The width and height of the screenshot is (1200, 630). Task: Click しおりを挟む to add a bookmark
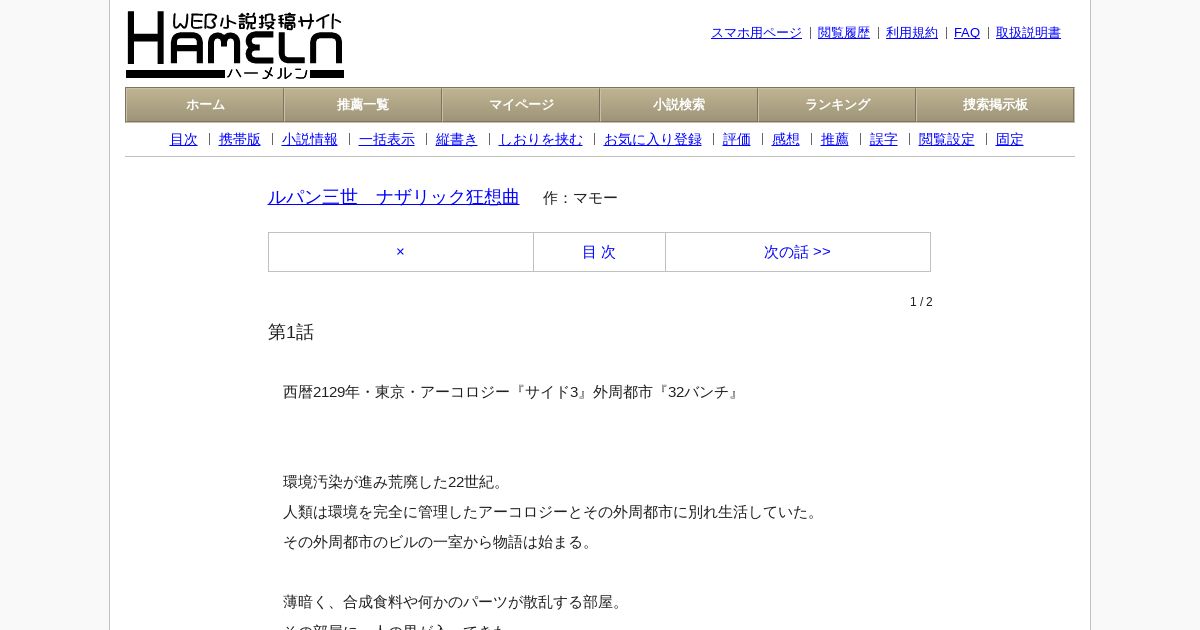(x=541, y=140)
